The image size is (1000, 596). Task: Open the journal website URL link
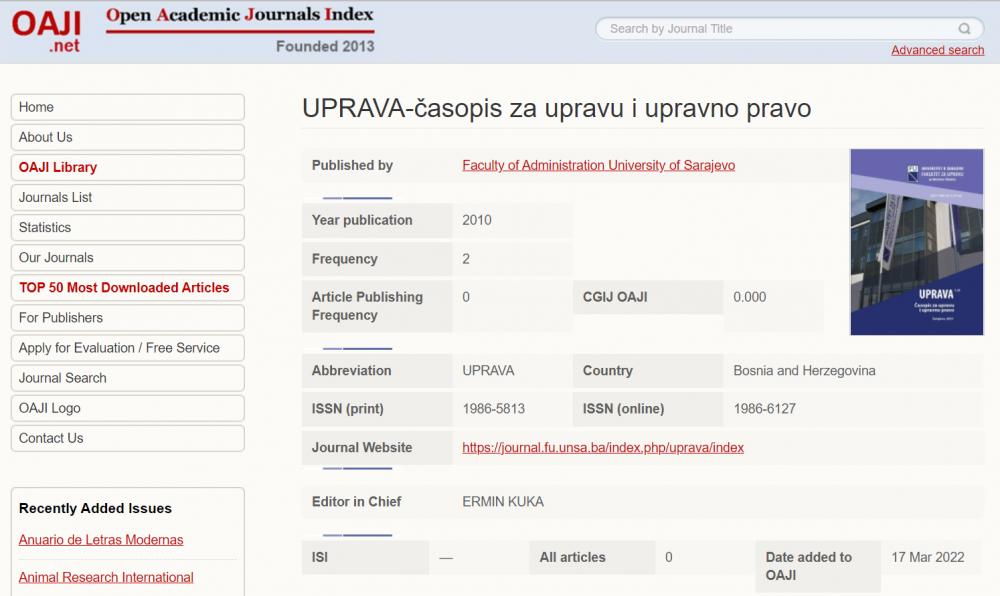(x=601, y=447)
